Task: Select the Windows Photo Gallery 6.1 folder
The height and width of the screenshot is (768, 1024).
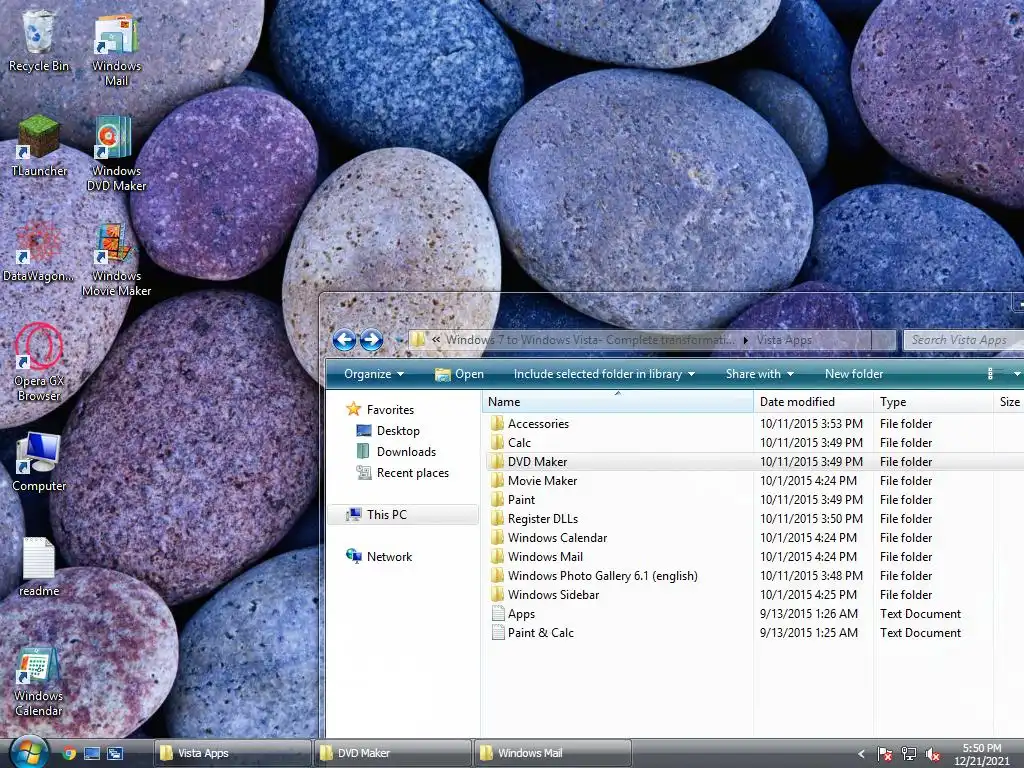Action: 603,575
